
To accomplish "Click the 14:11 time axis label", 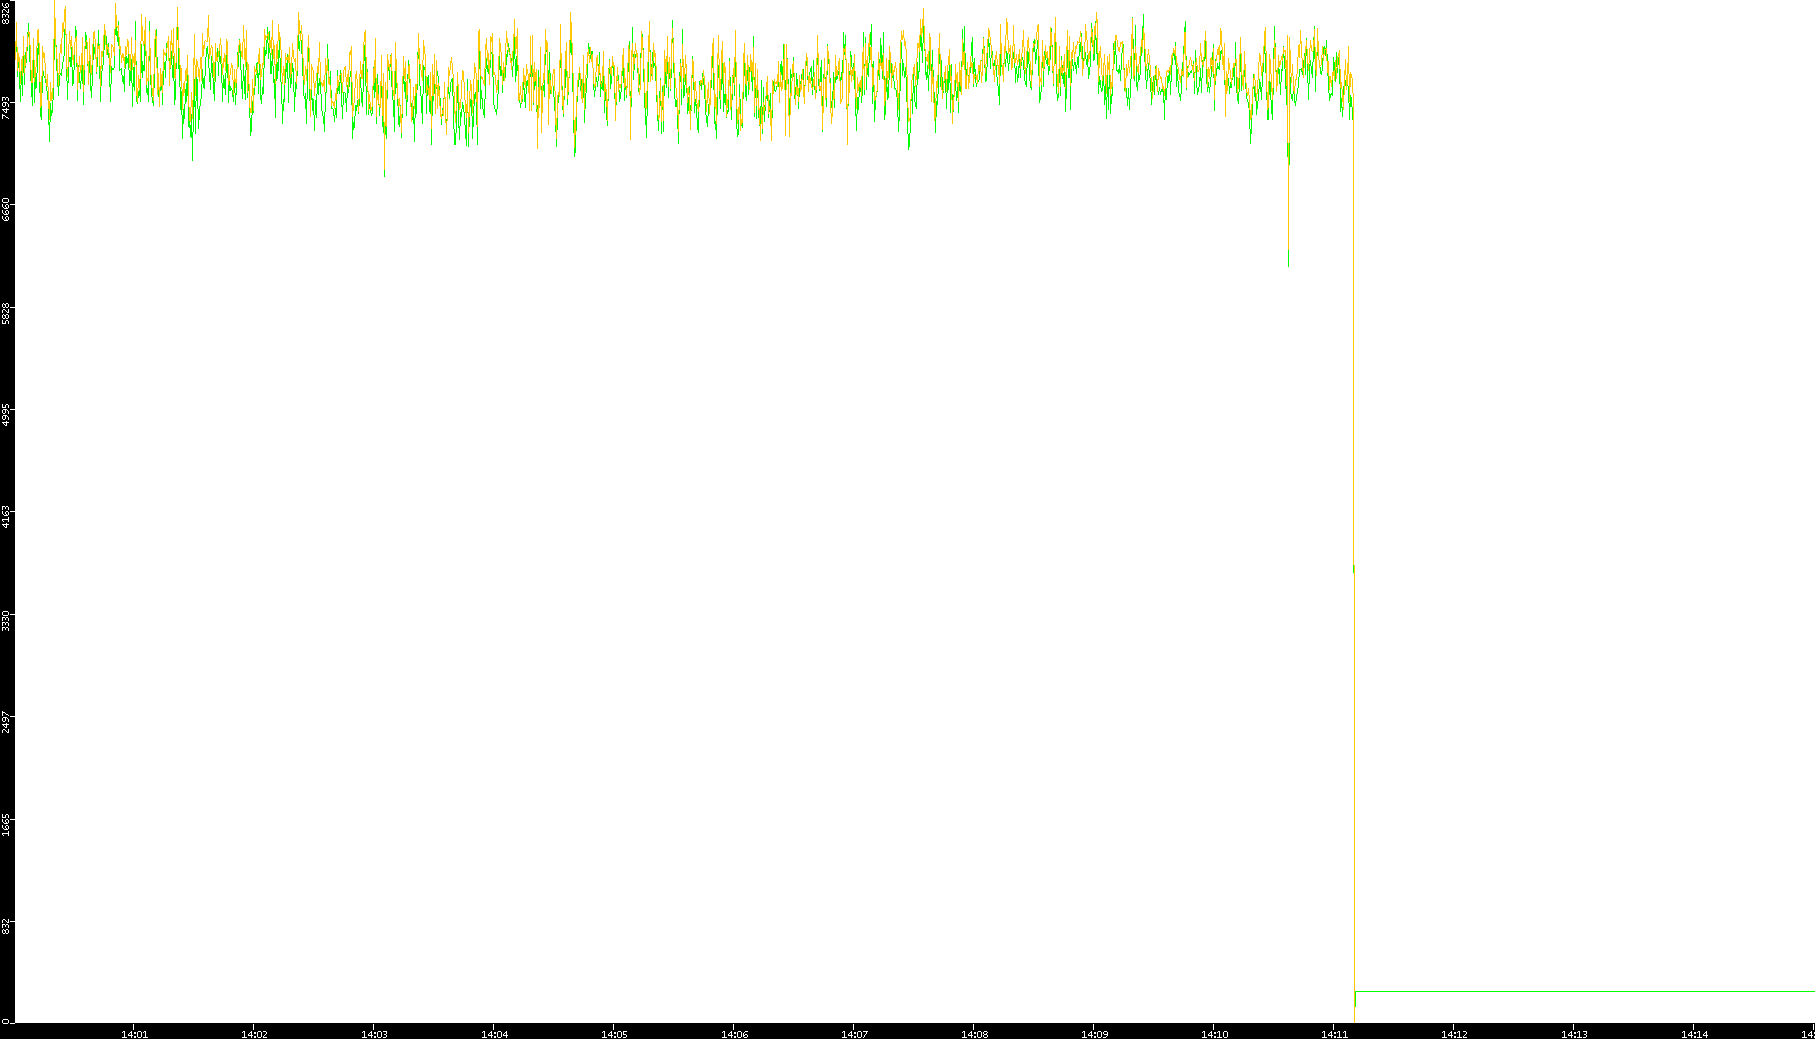I will pos(1334,1033).
